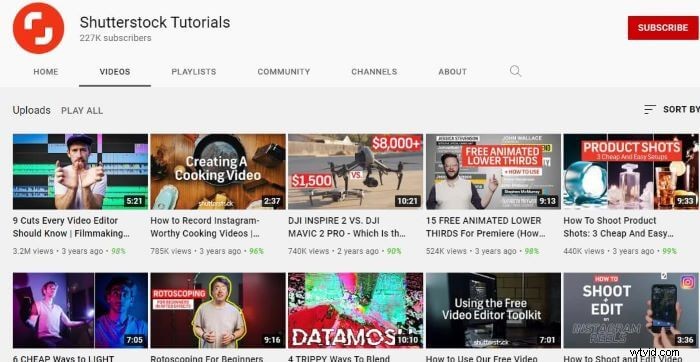Click title 'DJI INSPIRE 2 VS. DJI MAVIC 2 PRO'

tap(347, 227)
